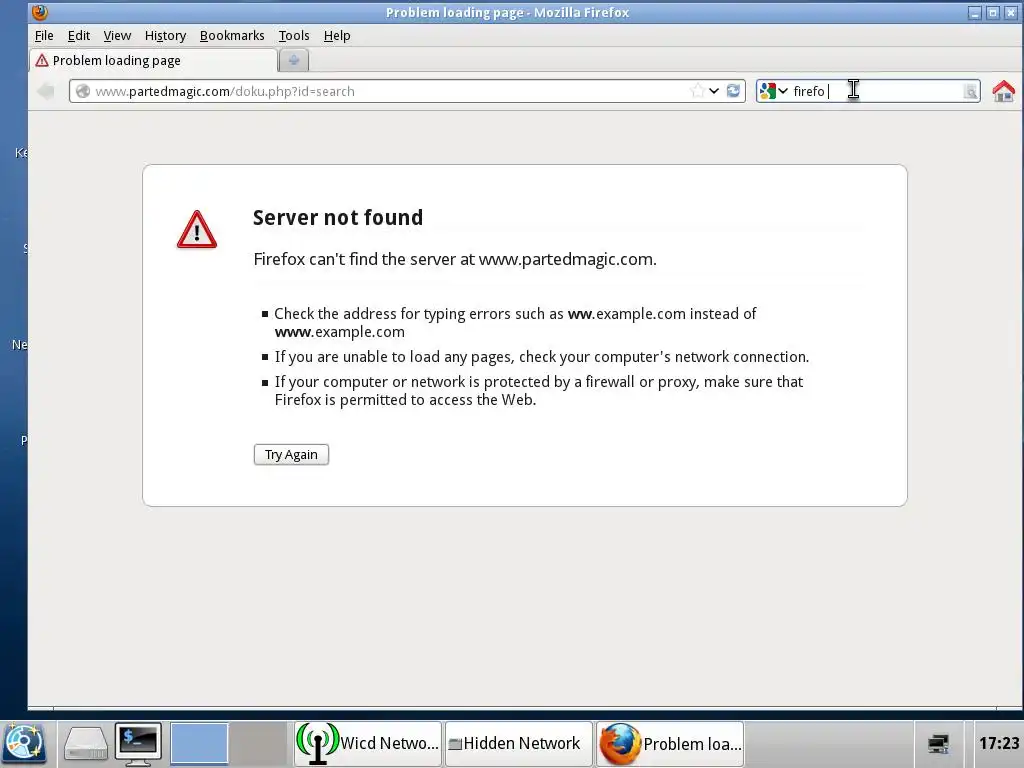Open the Edit menu
This screenshot has width=1024, height=768.
[x=78, y=35]
